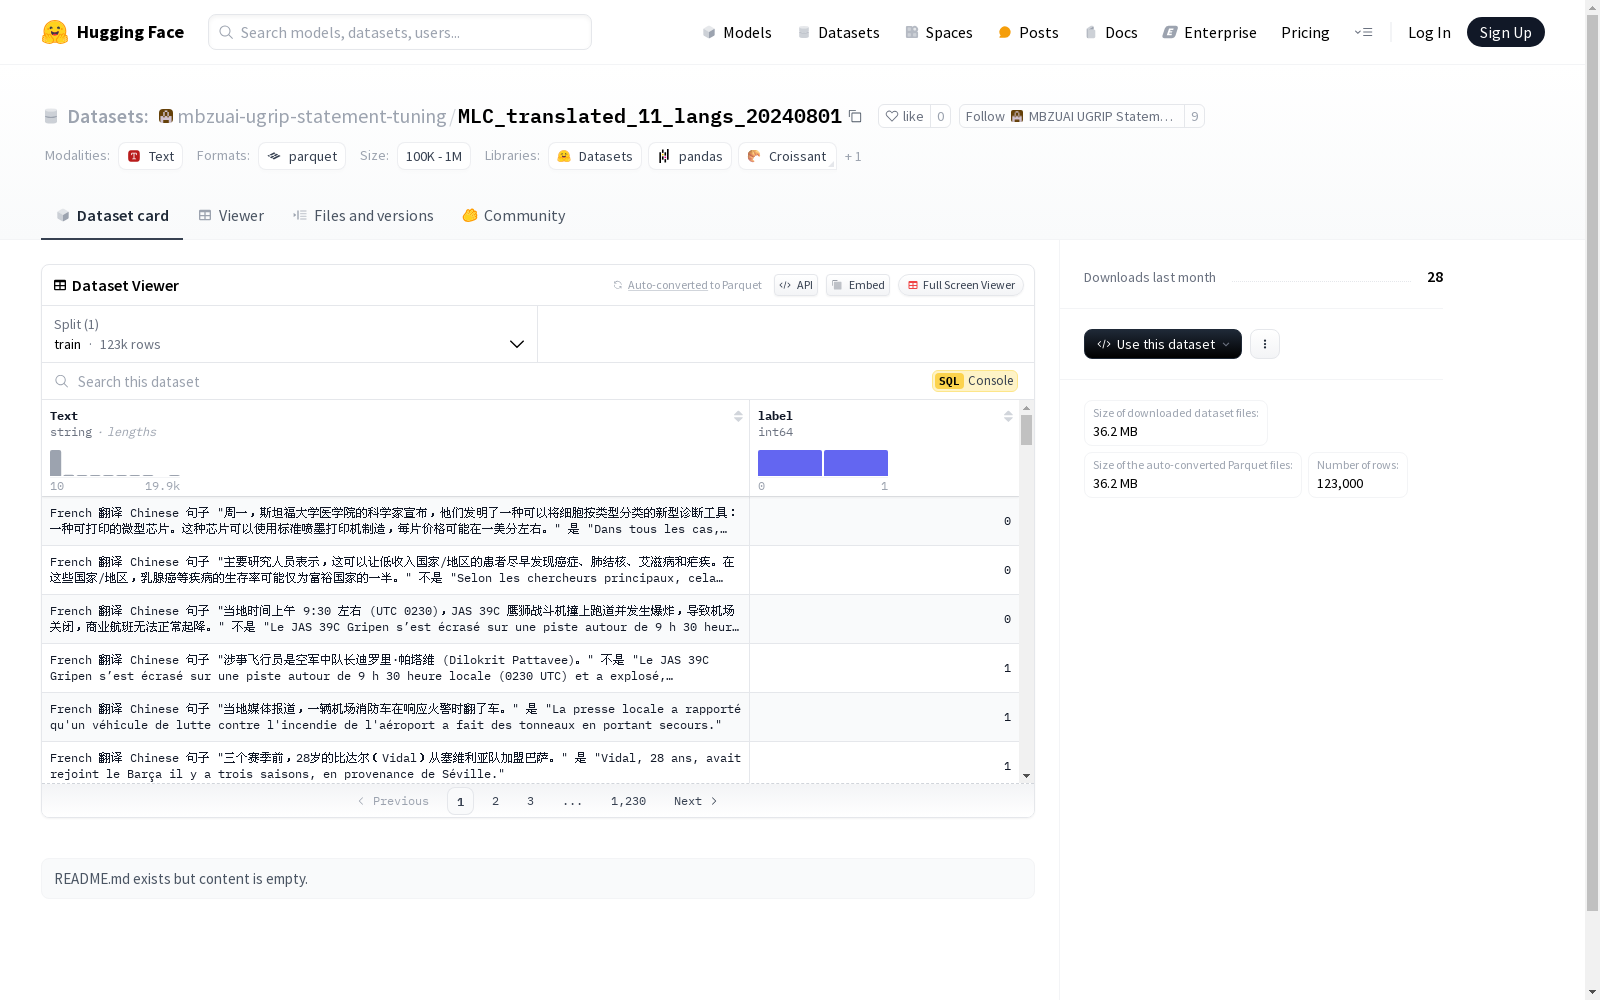Open the row about Vidal, 28 ans
This screenshot has width=1600, height=1000.
530,763
